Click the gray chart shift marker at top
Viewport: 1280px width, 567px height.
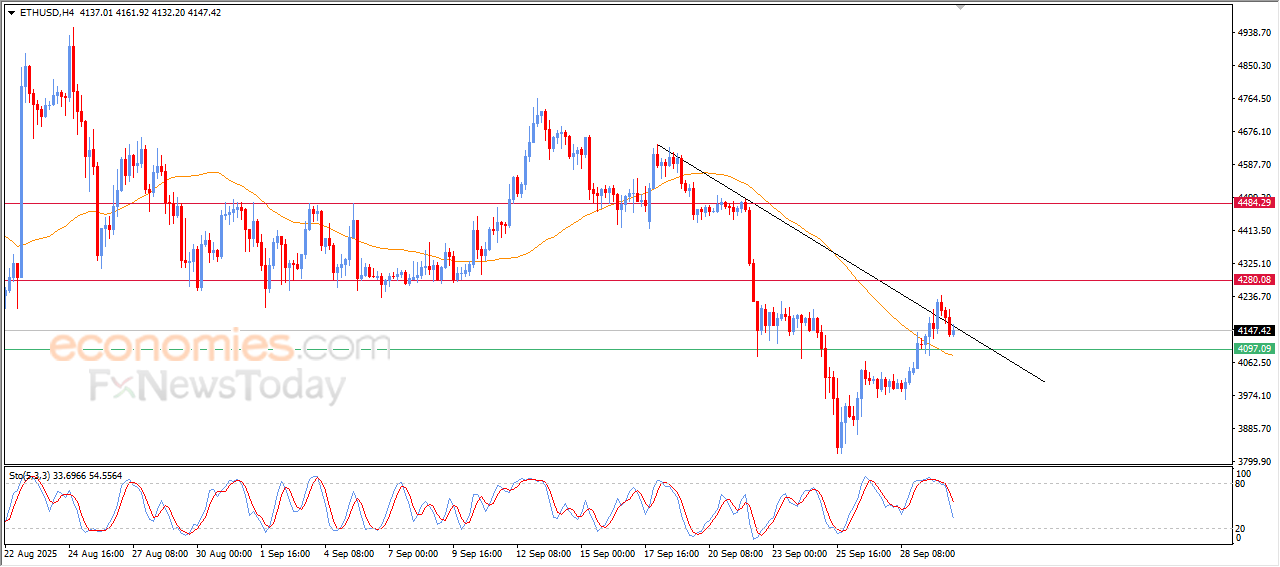[961, 7]
